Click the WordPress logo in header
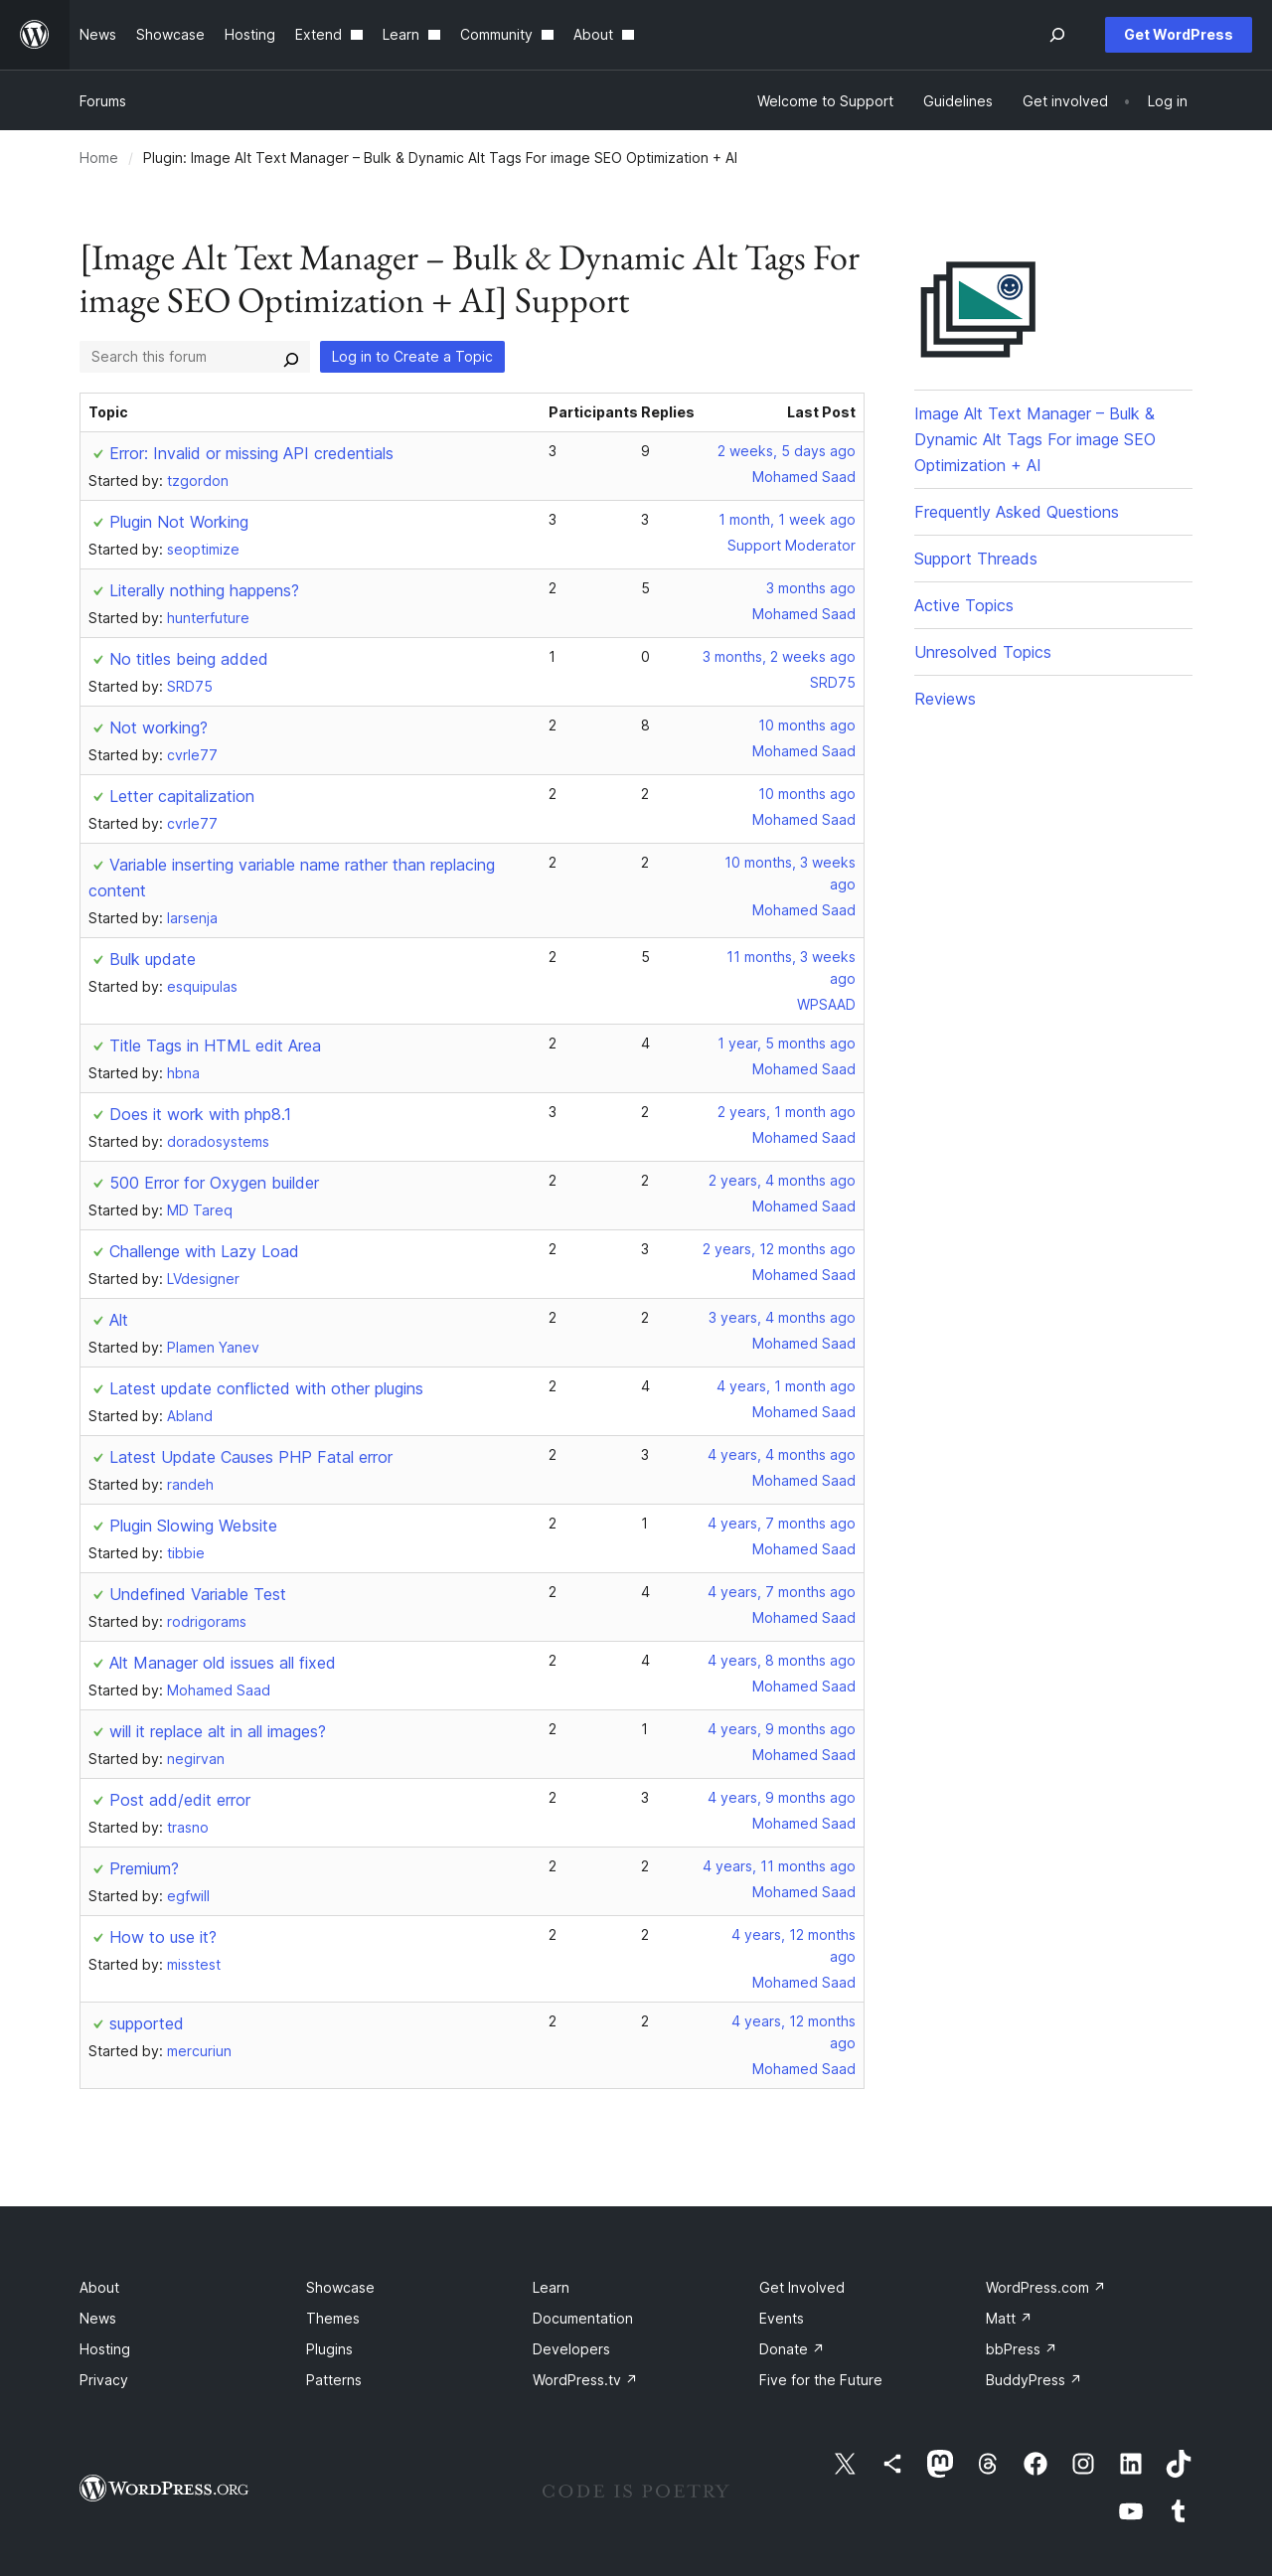The height and width of the screenshot is (2576, 1272). (x=35, y=35)
